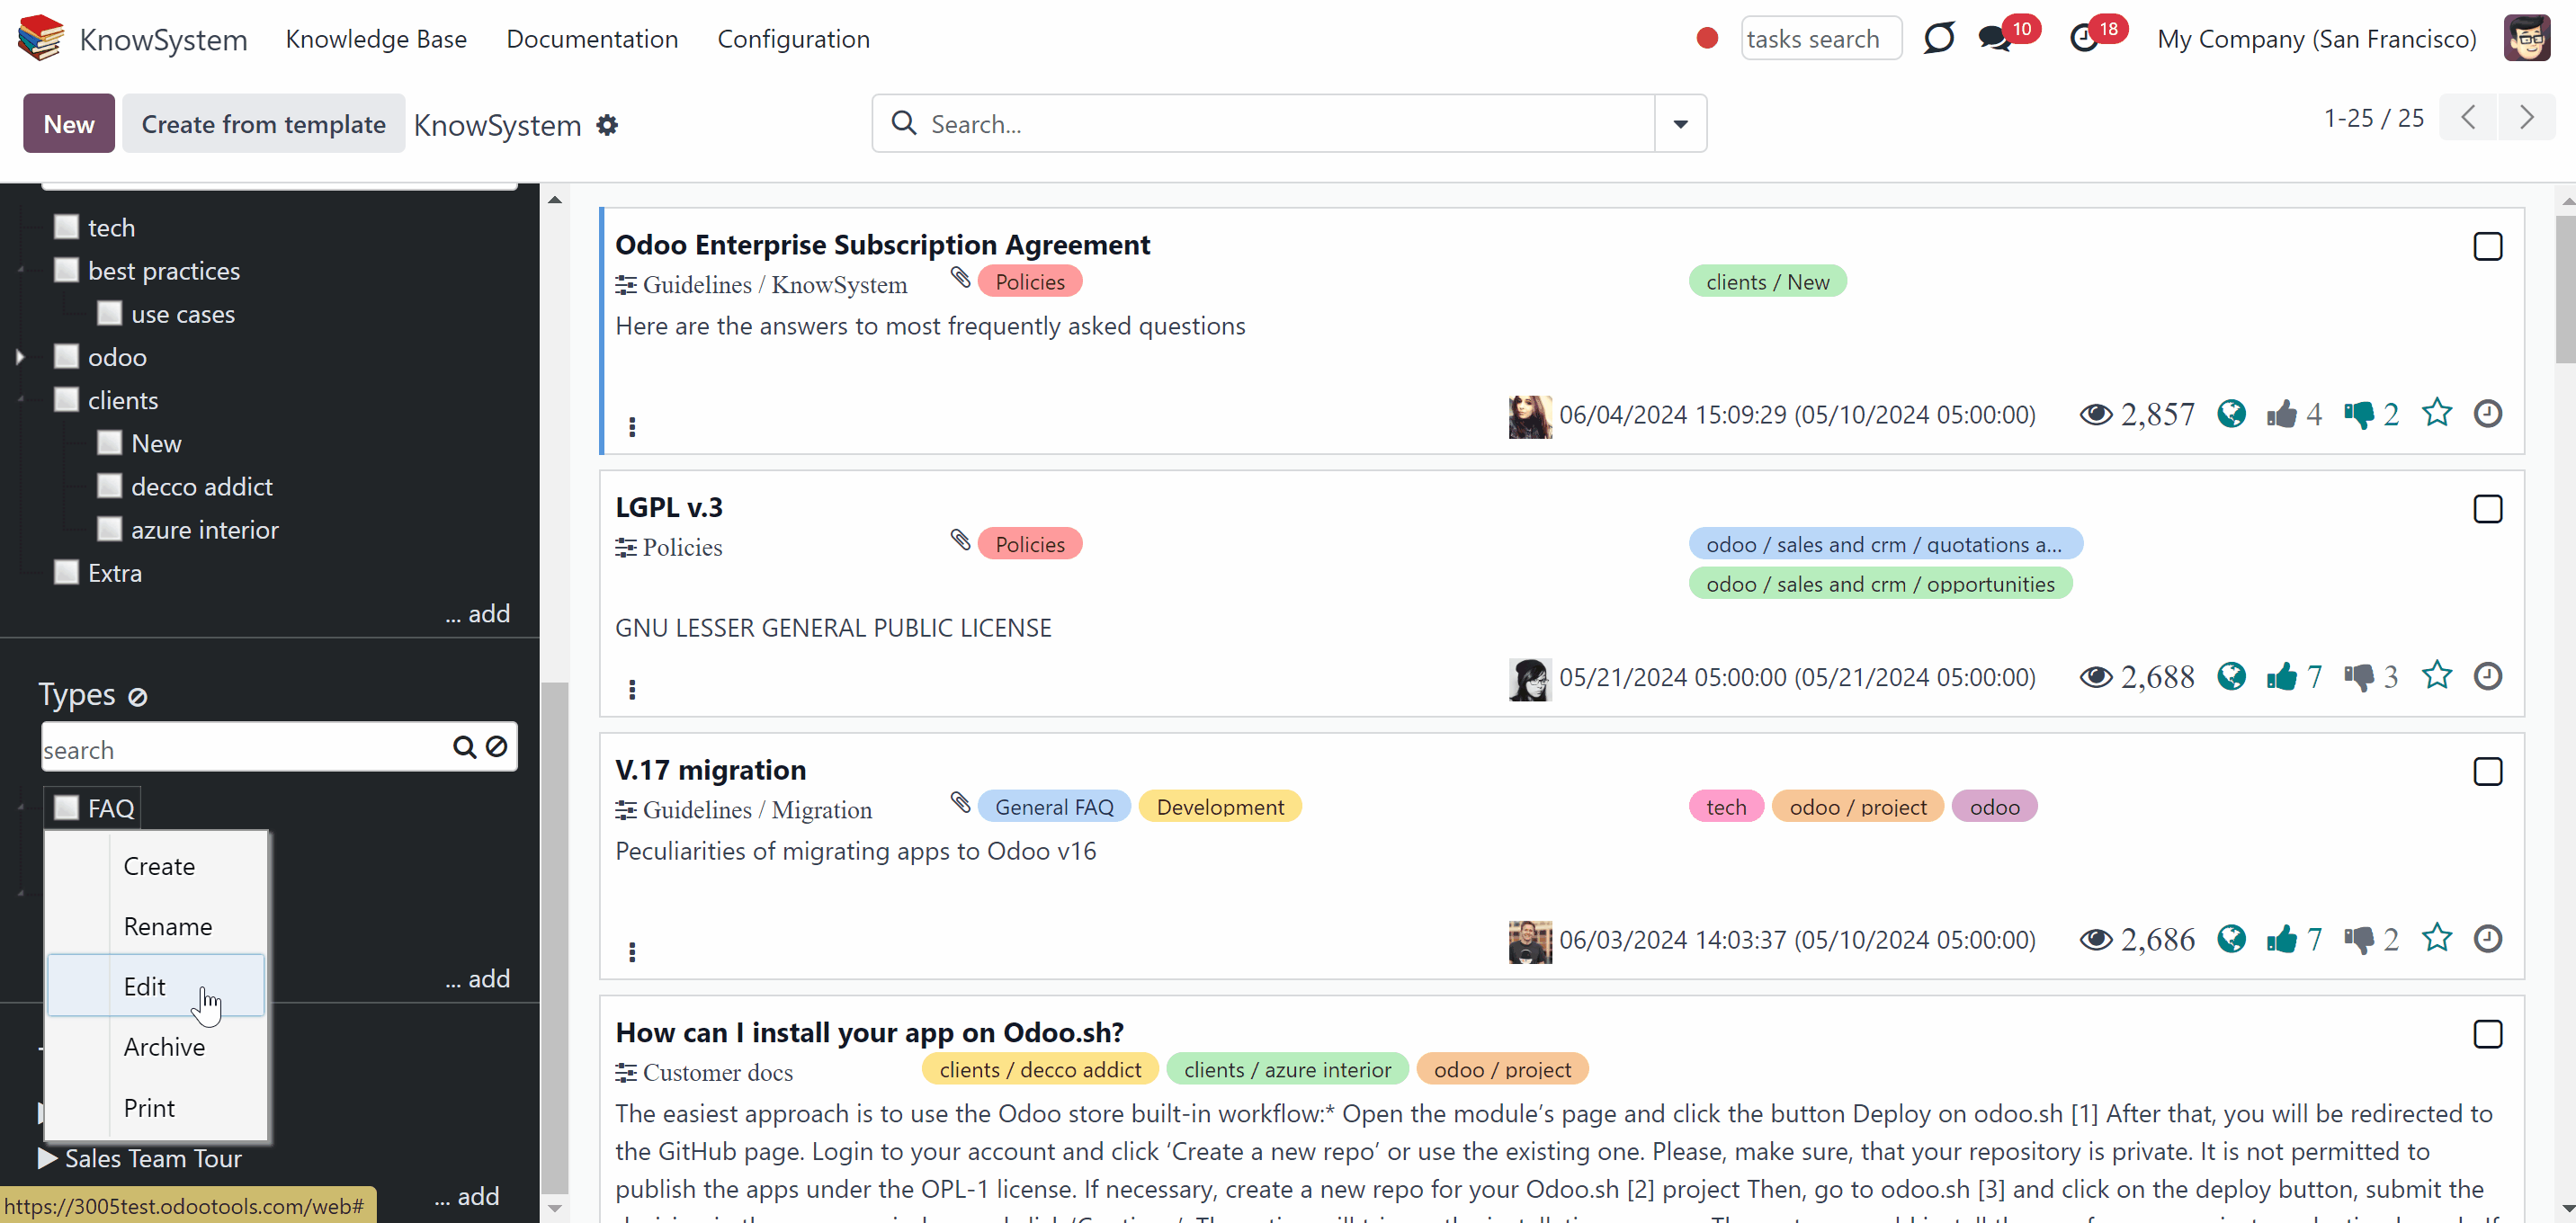Like the V.17 migration article

[x=2281, y=939]
